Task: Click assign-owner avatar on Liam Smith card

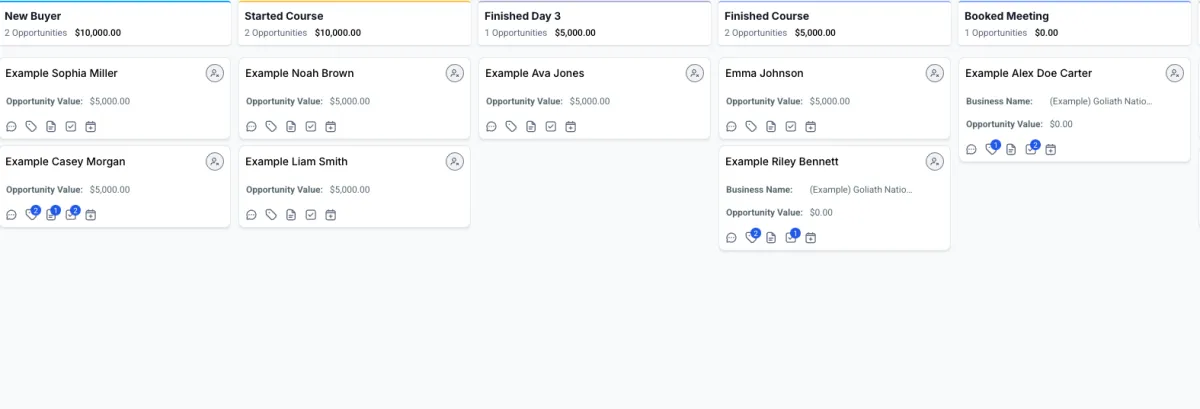Action: (x=455, y=162)
